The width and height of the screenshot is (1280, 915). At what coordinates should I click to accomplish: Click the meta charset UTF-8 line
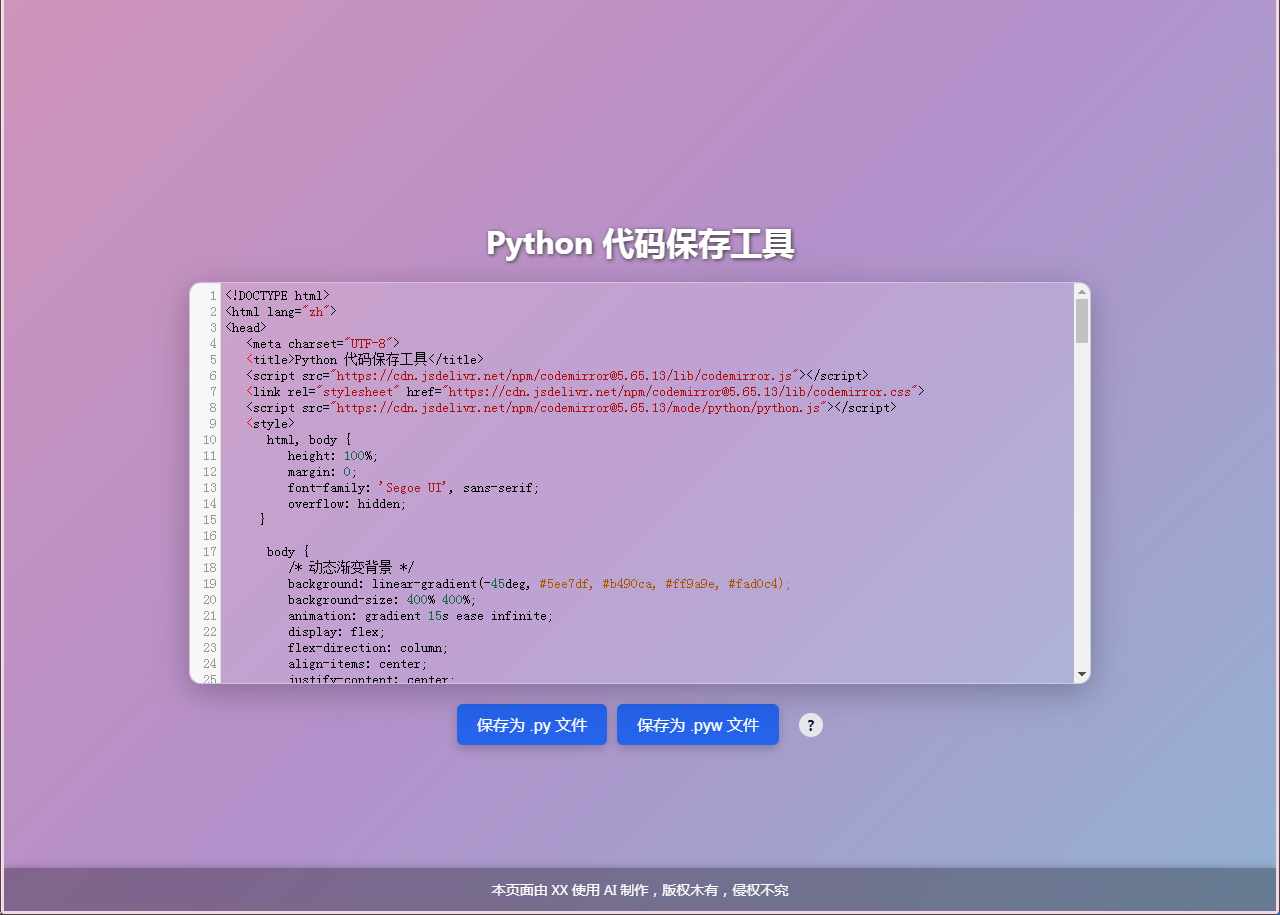323,344
